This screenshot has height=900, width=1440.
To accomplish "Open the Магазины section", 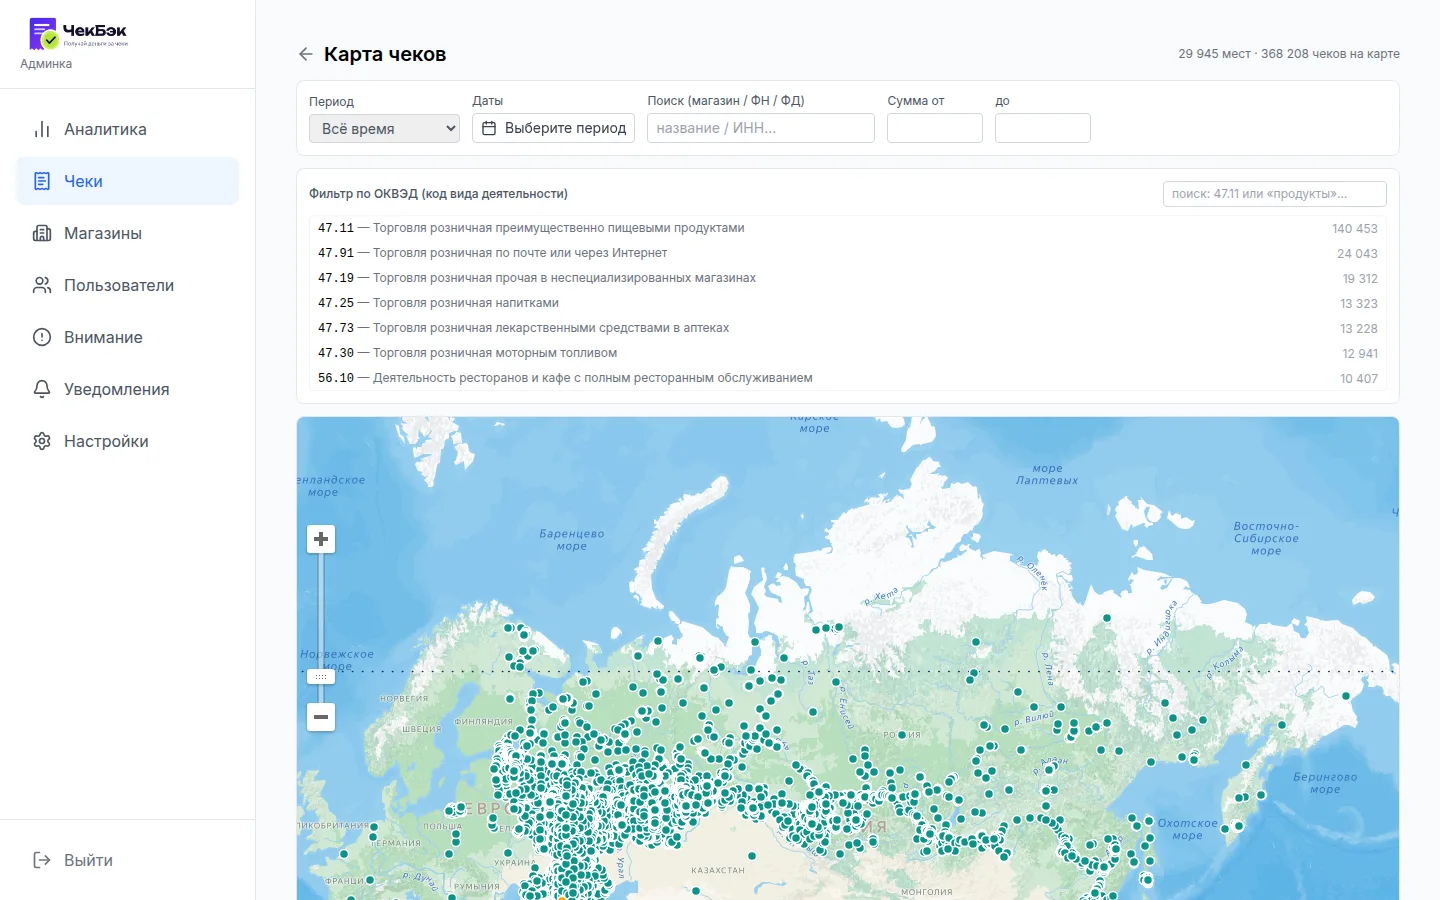I will (127, 233).
